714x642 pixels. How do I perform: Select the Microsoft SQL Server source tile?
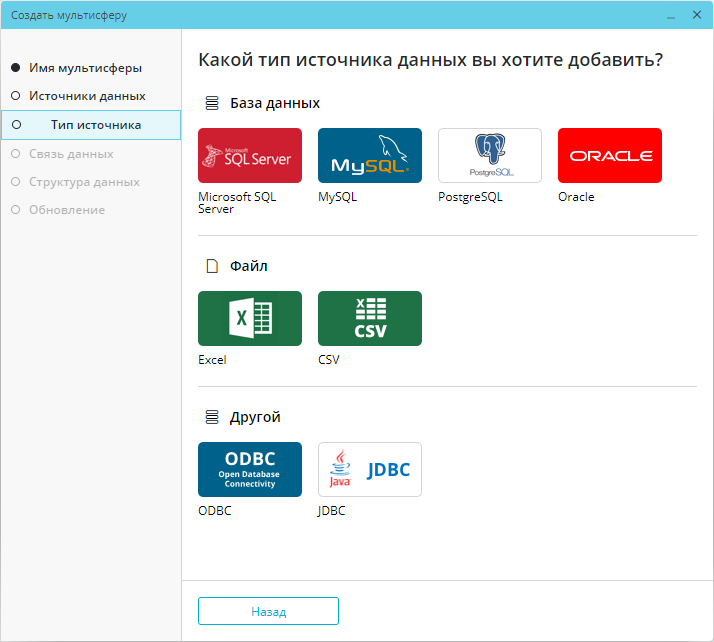tap(250, 155)
